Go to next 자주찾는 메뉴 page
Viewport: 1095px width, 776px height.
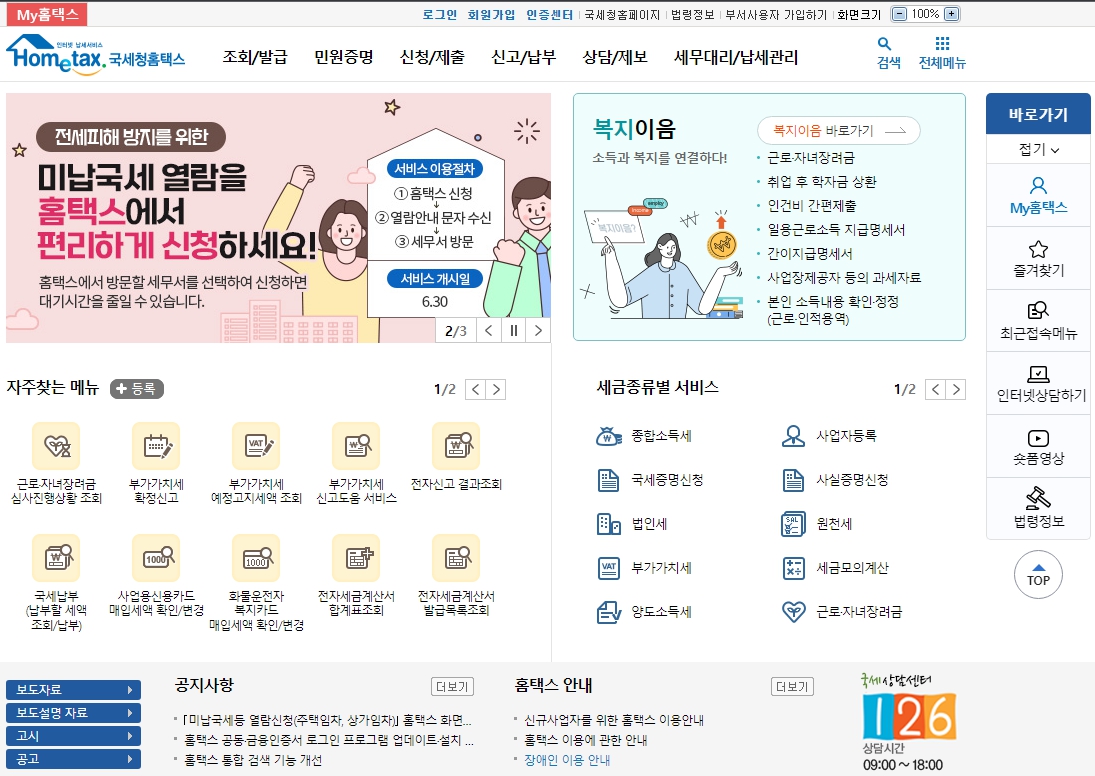pos(496,389)
